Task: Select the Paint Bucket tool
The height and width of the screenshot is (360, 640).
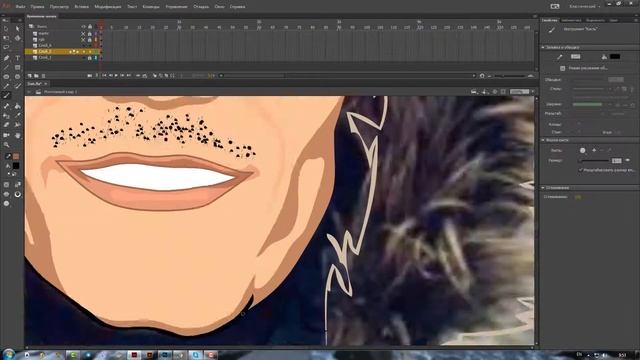Action: pyautogui.click(x=18, y=106)
